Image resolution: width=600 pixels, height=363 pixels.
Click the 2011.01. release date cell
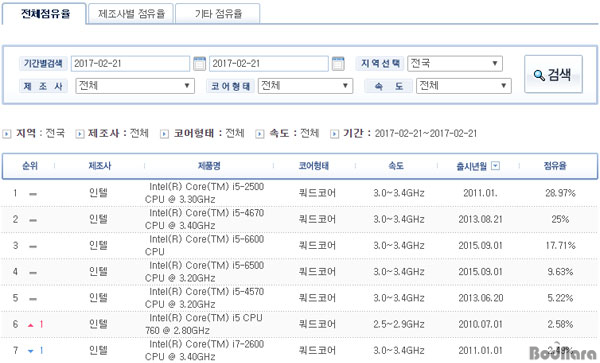tap(481, 193)
